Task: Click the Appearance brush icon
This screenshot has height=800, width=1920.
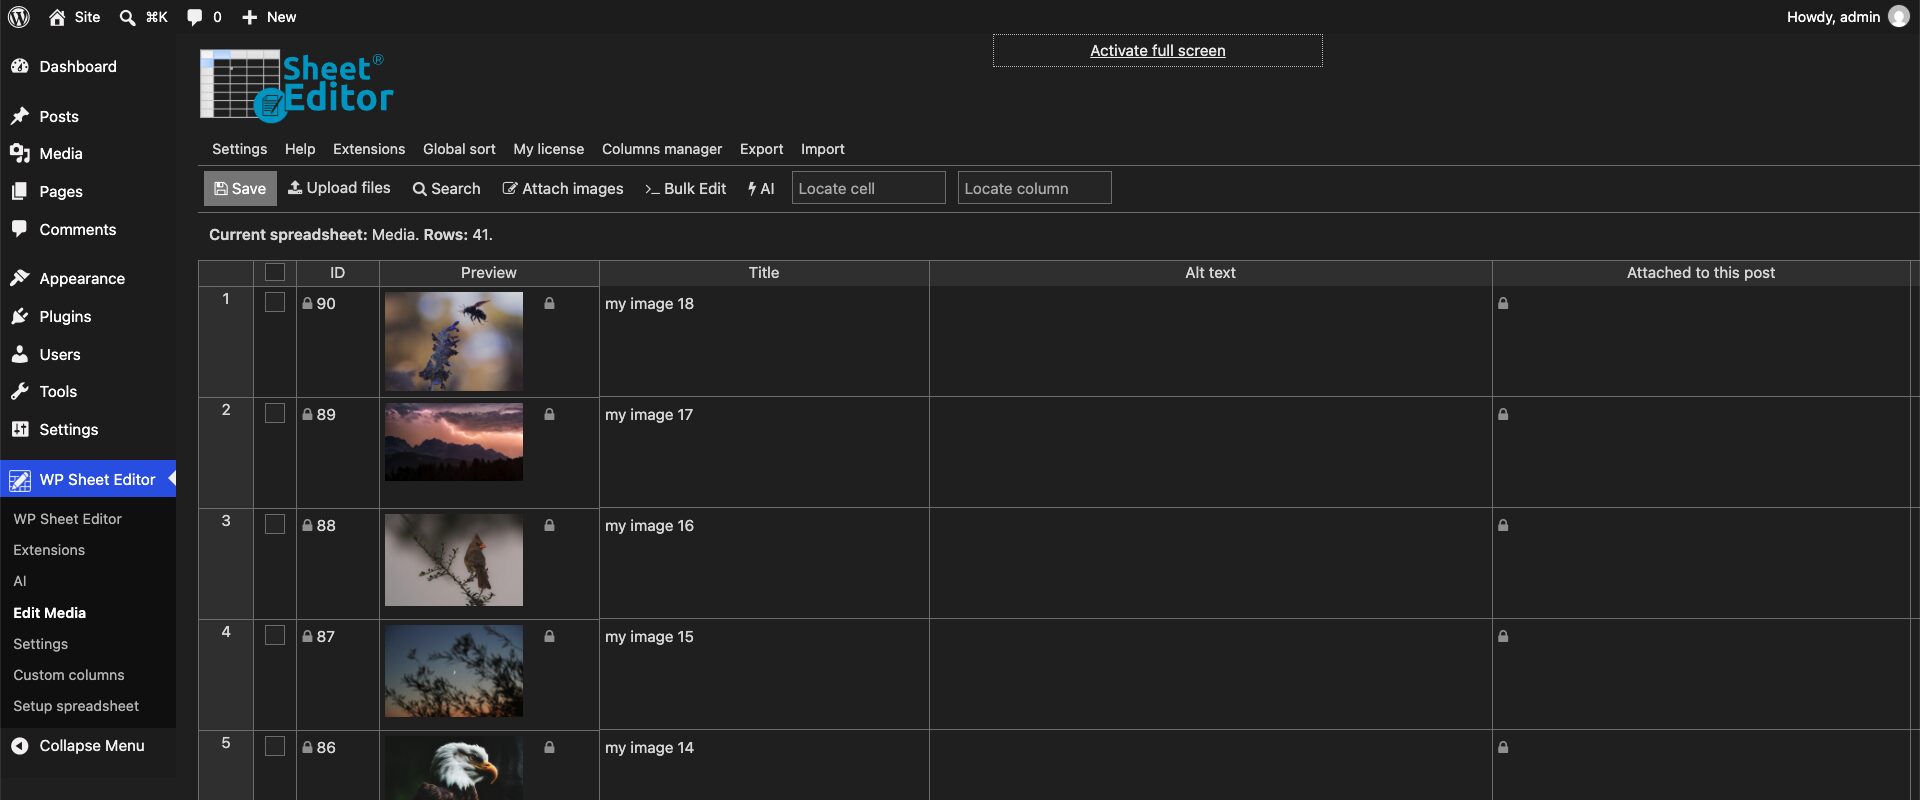Action: pos(20,278)
